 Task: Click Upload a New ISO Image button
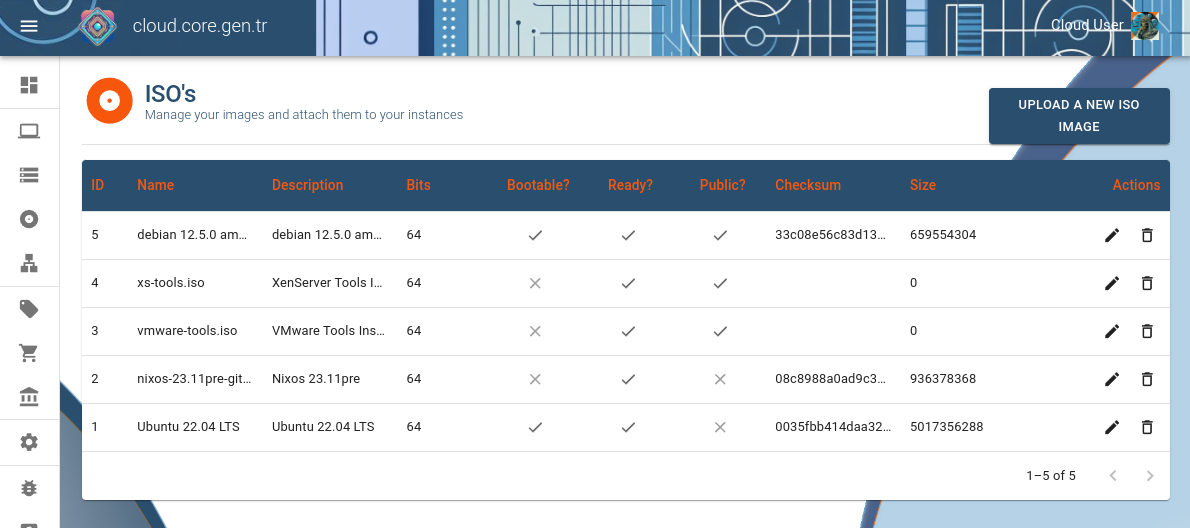(x=1078, y=115)
